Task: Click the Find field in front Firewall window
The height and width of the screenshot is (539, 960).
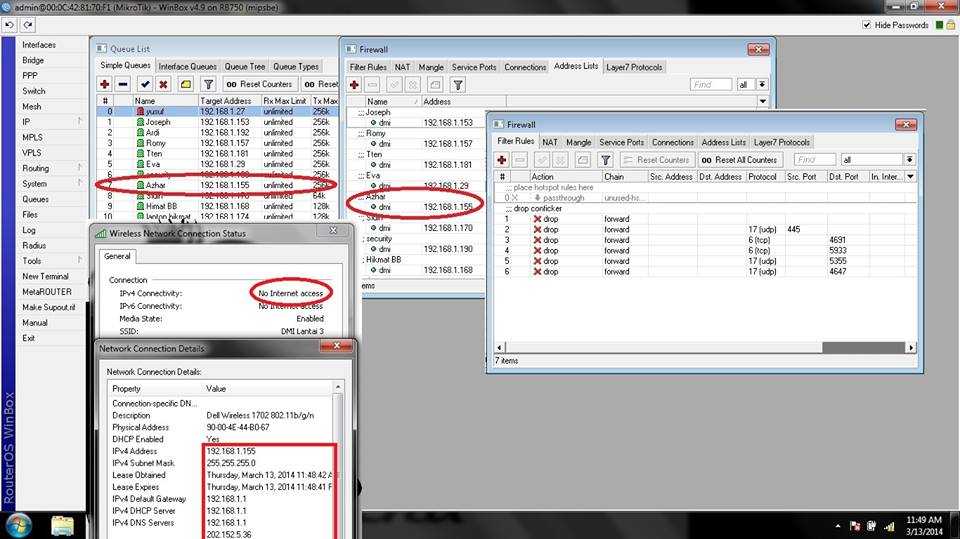Action: pyautogui.click(x=814, y=160)
